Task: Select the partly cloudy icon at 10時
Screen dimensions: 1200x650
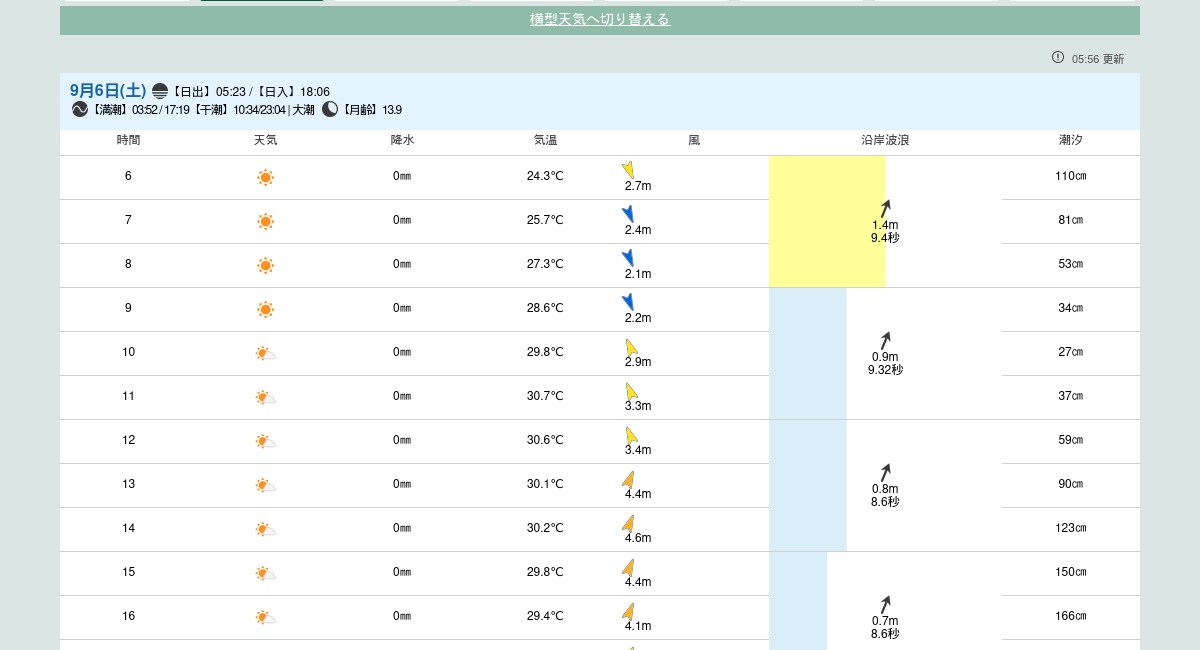Action: pos(265,353)
